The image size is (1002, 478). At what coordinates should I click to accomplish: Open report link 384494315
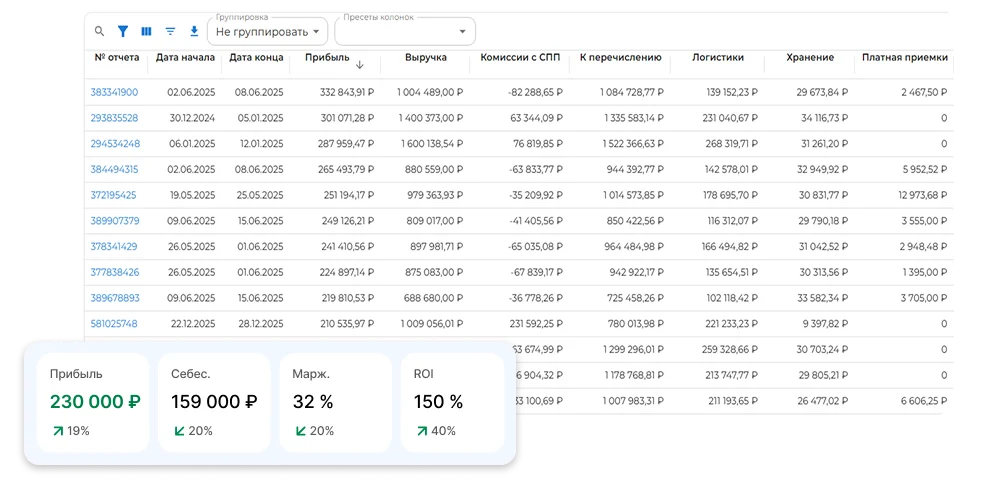[x=114, y=169]
